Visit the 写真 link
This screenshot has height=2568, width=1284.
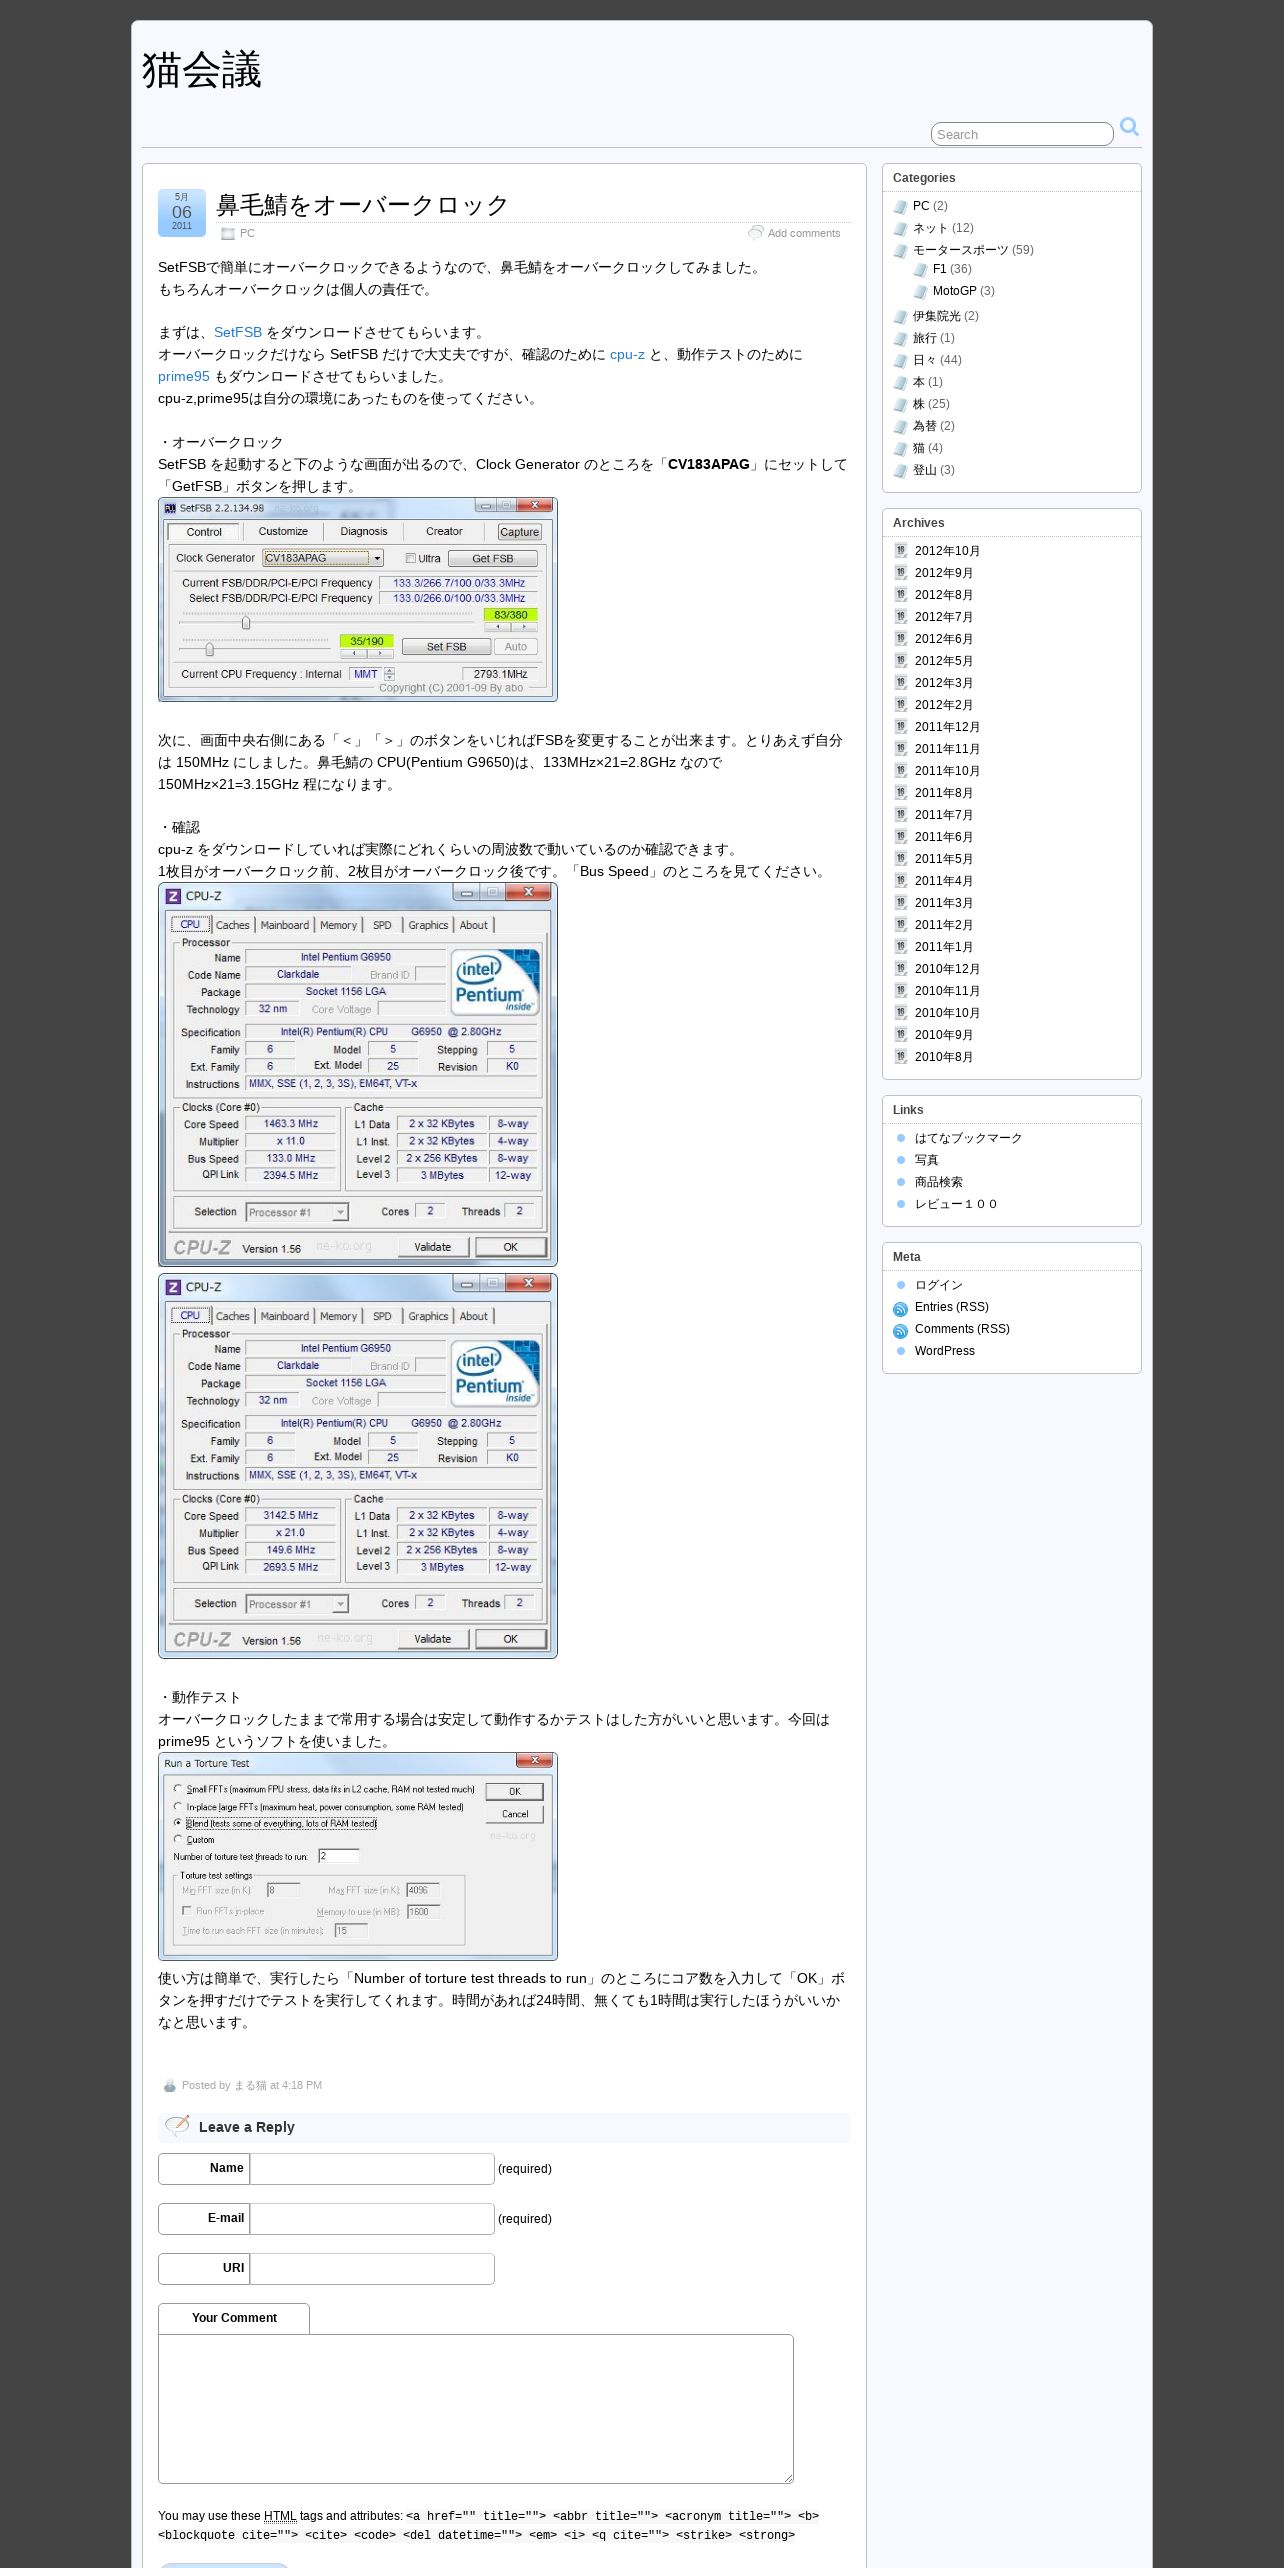click(x=927, y=1160)
